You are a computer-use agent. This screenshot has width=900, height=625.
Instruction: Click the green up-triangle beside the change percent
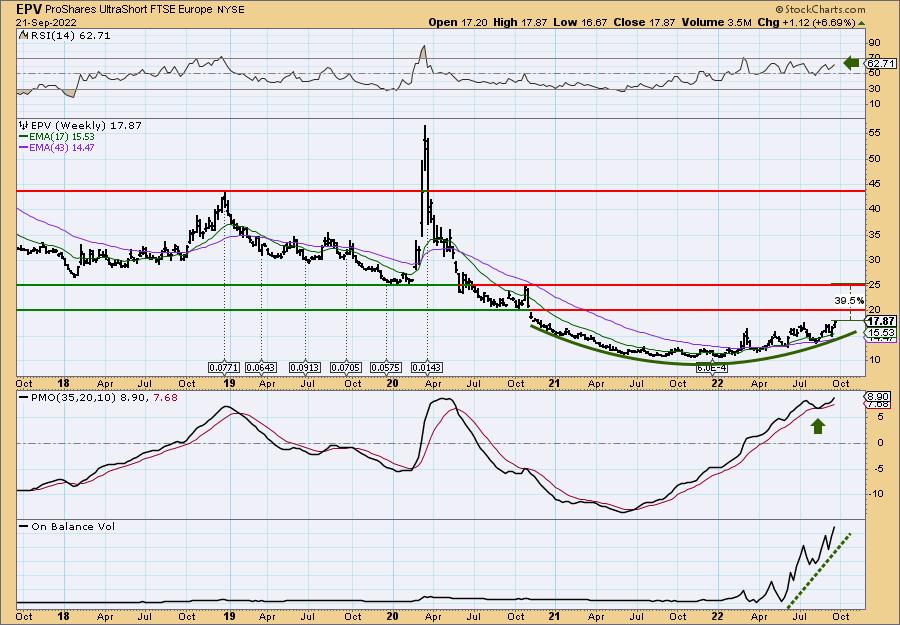point(862,23)
